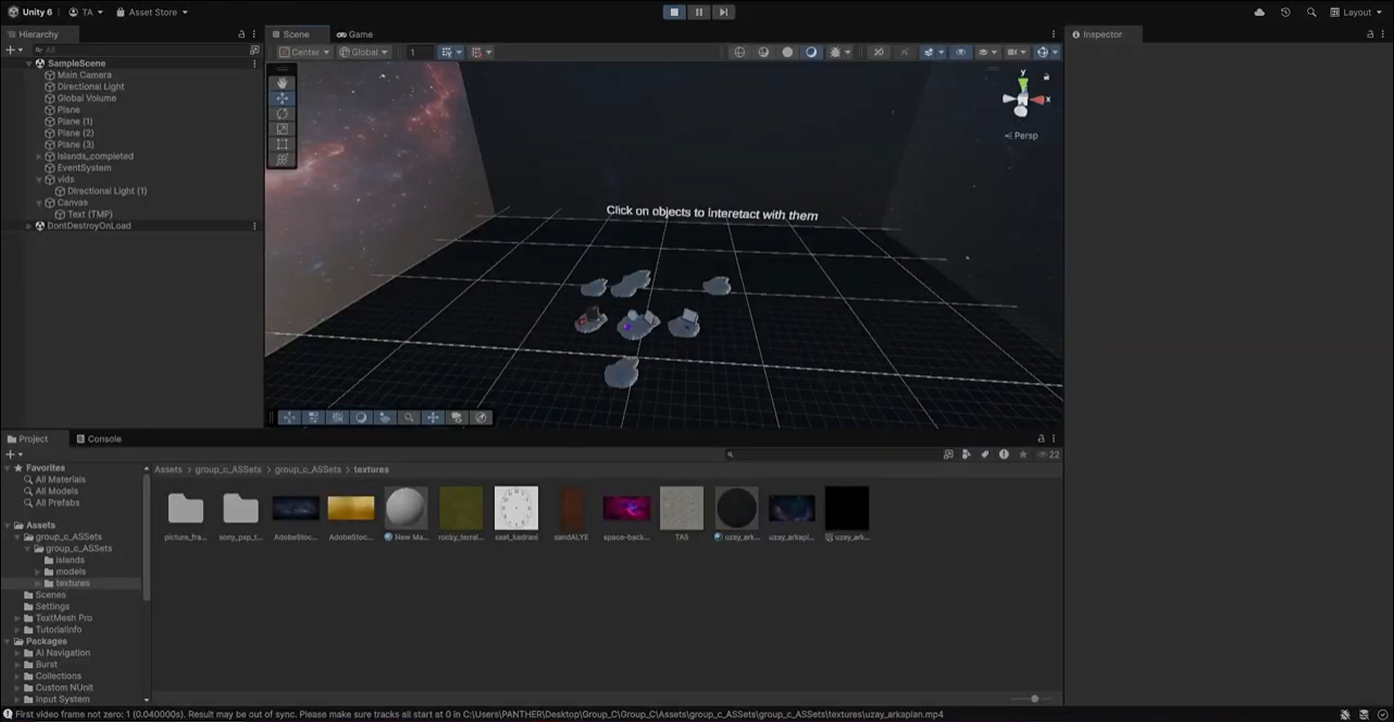Pause play mode
The width and height of the screenshot is (1394, 722).
pyautogui.click(x=698, y=12)
